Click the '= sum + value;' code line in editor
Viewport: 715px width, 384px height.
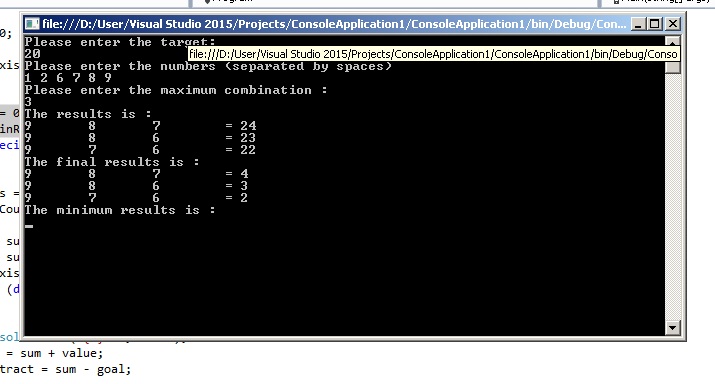[55, 353]
